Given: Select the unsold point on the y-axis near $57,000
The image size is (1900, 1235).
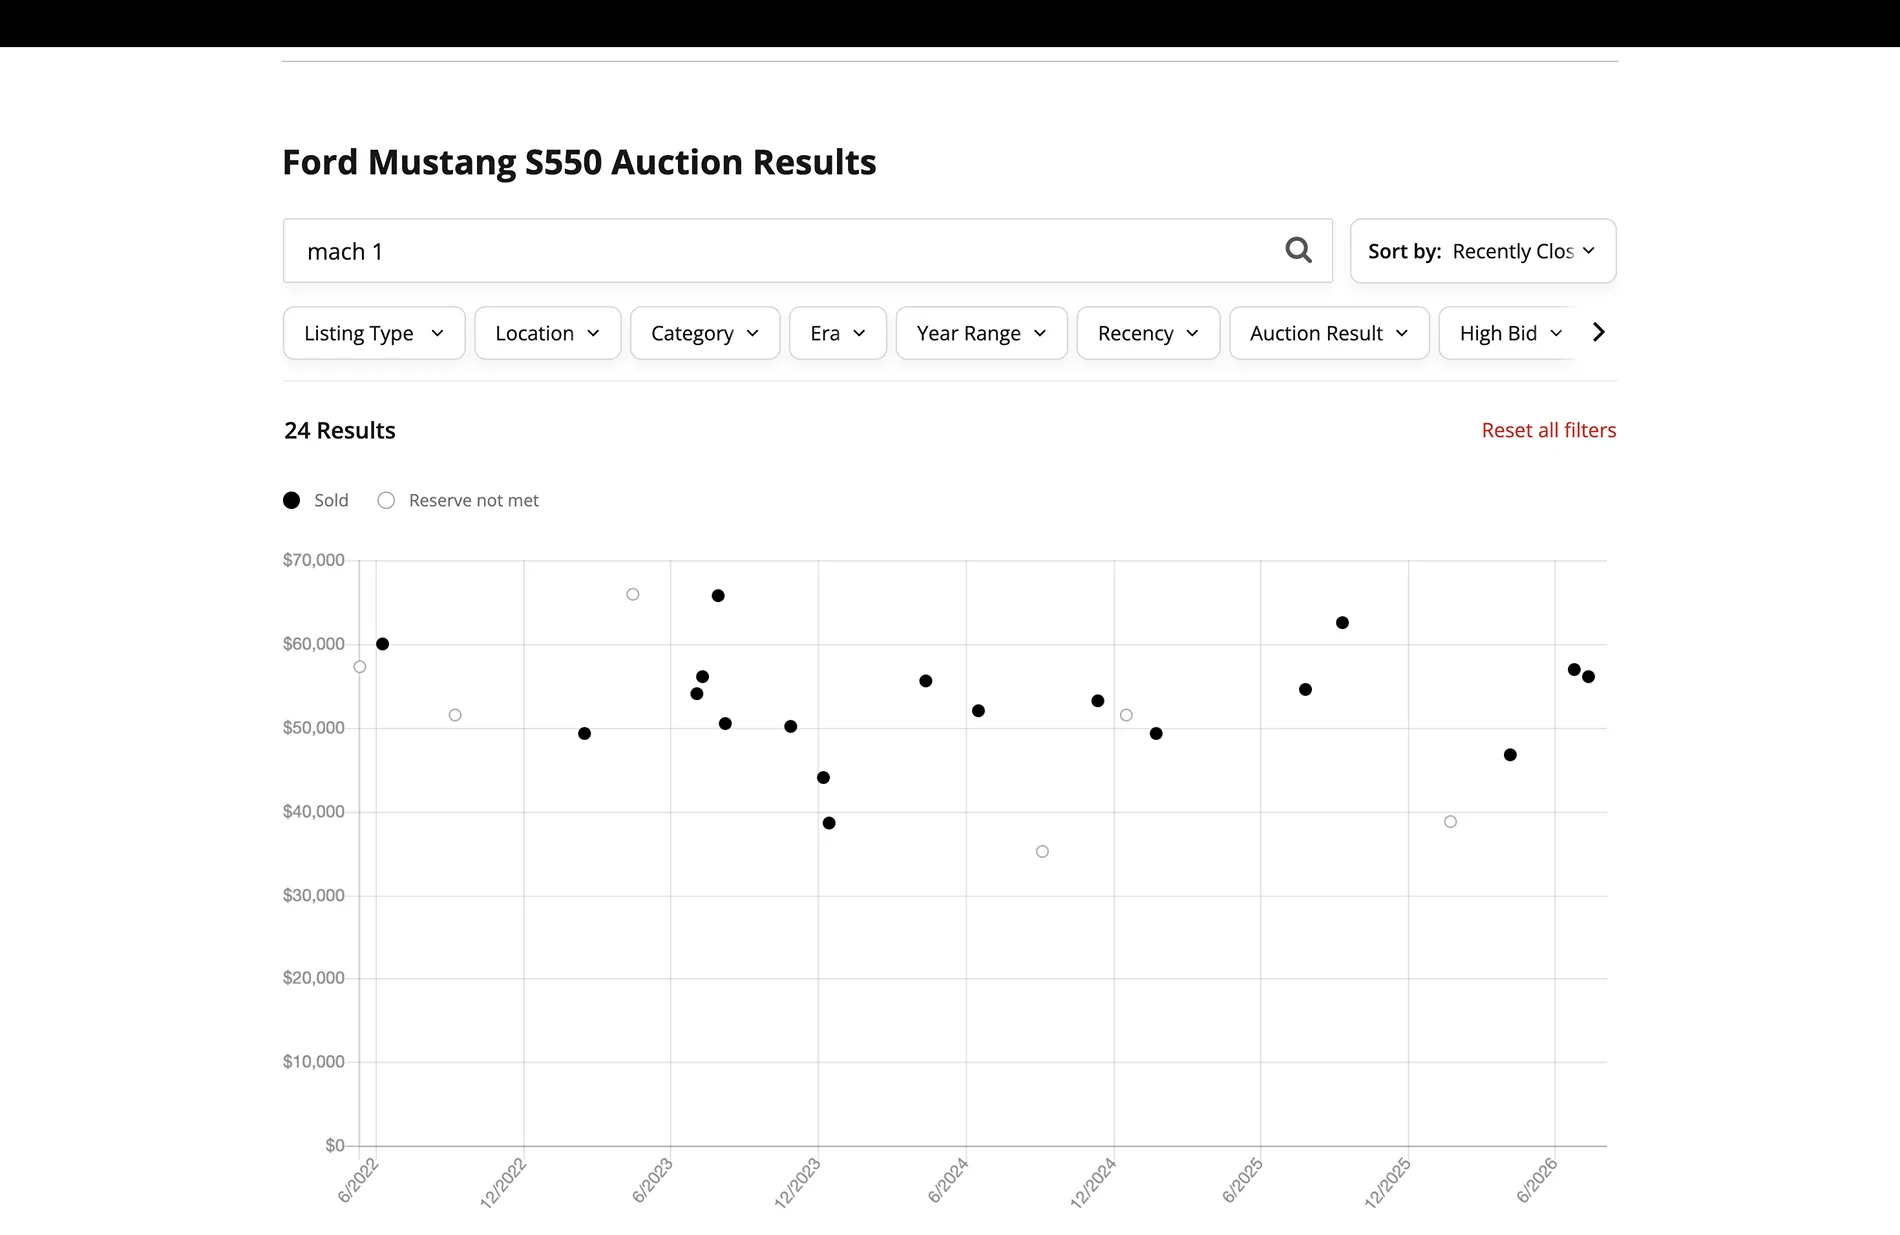Looking at the screenshot, I should click(x=360, y=667).
